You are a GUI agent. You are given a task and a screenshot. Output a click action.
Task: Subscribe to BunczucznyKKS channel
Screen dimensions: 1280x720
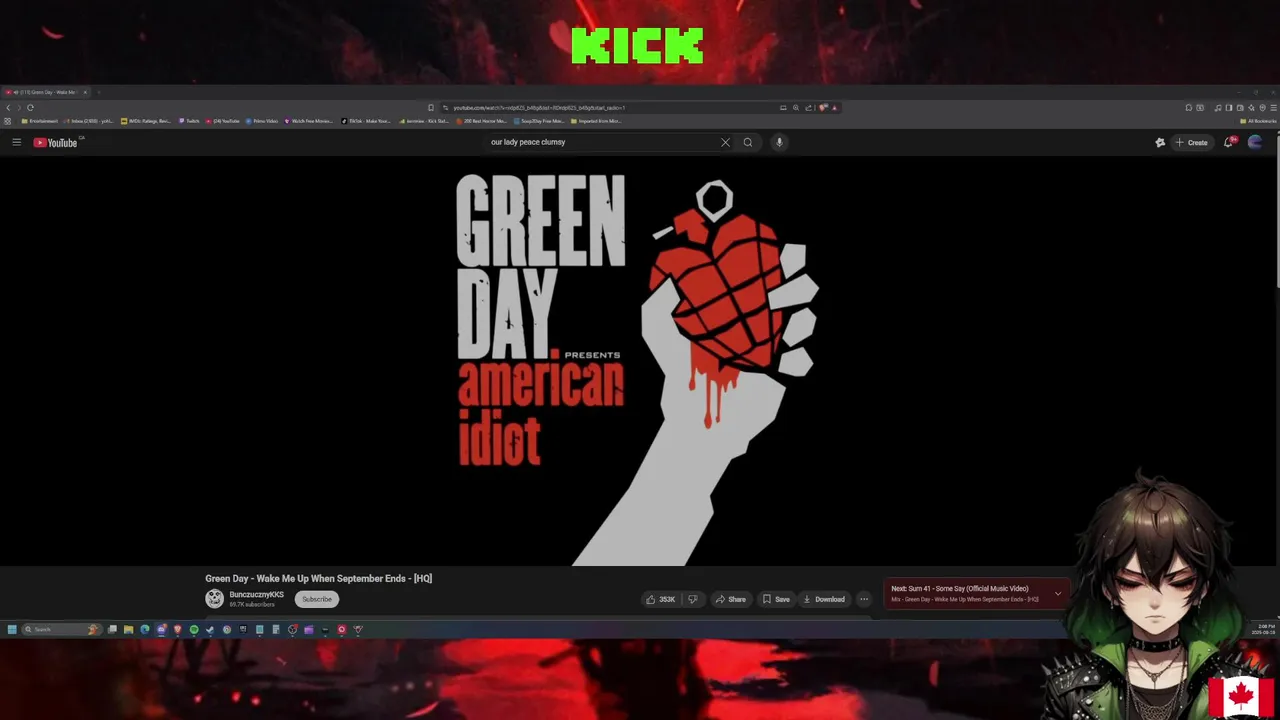pos(317,599)
